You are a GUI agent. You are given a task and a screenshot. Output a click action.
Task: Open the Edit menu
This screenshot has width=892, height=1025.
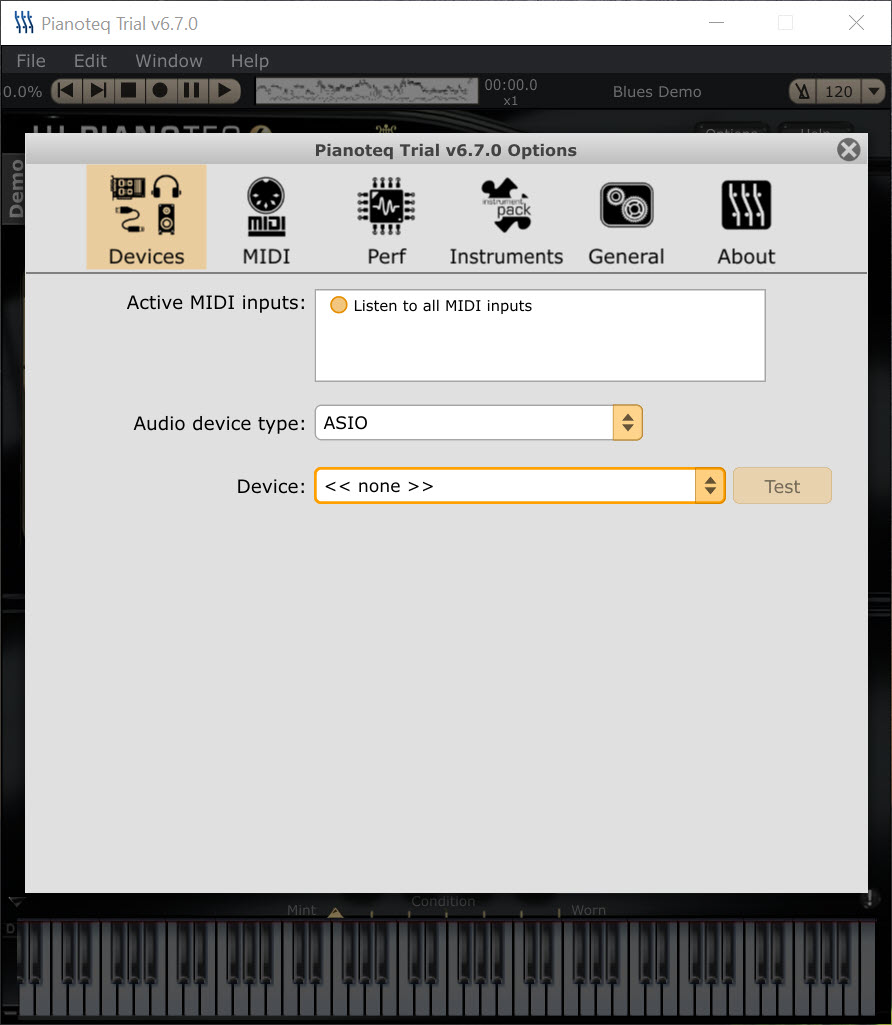click(90, 61)
